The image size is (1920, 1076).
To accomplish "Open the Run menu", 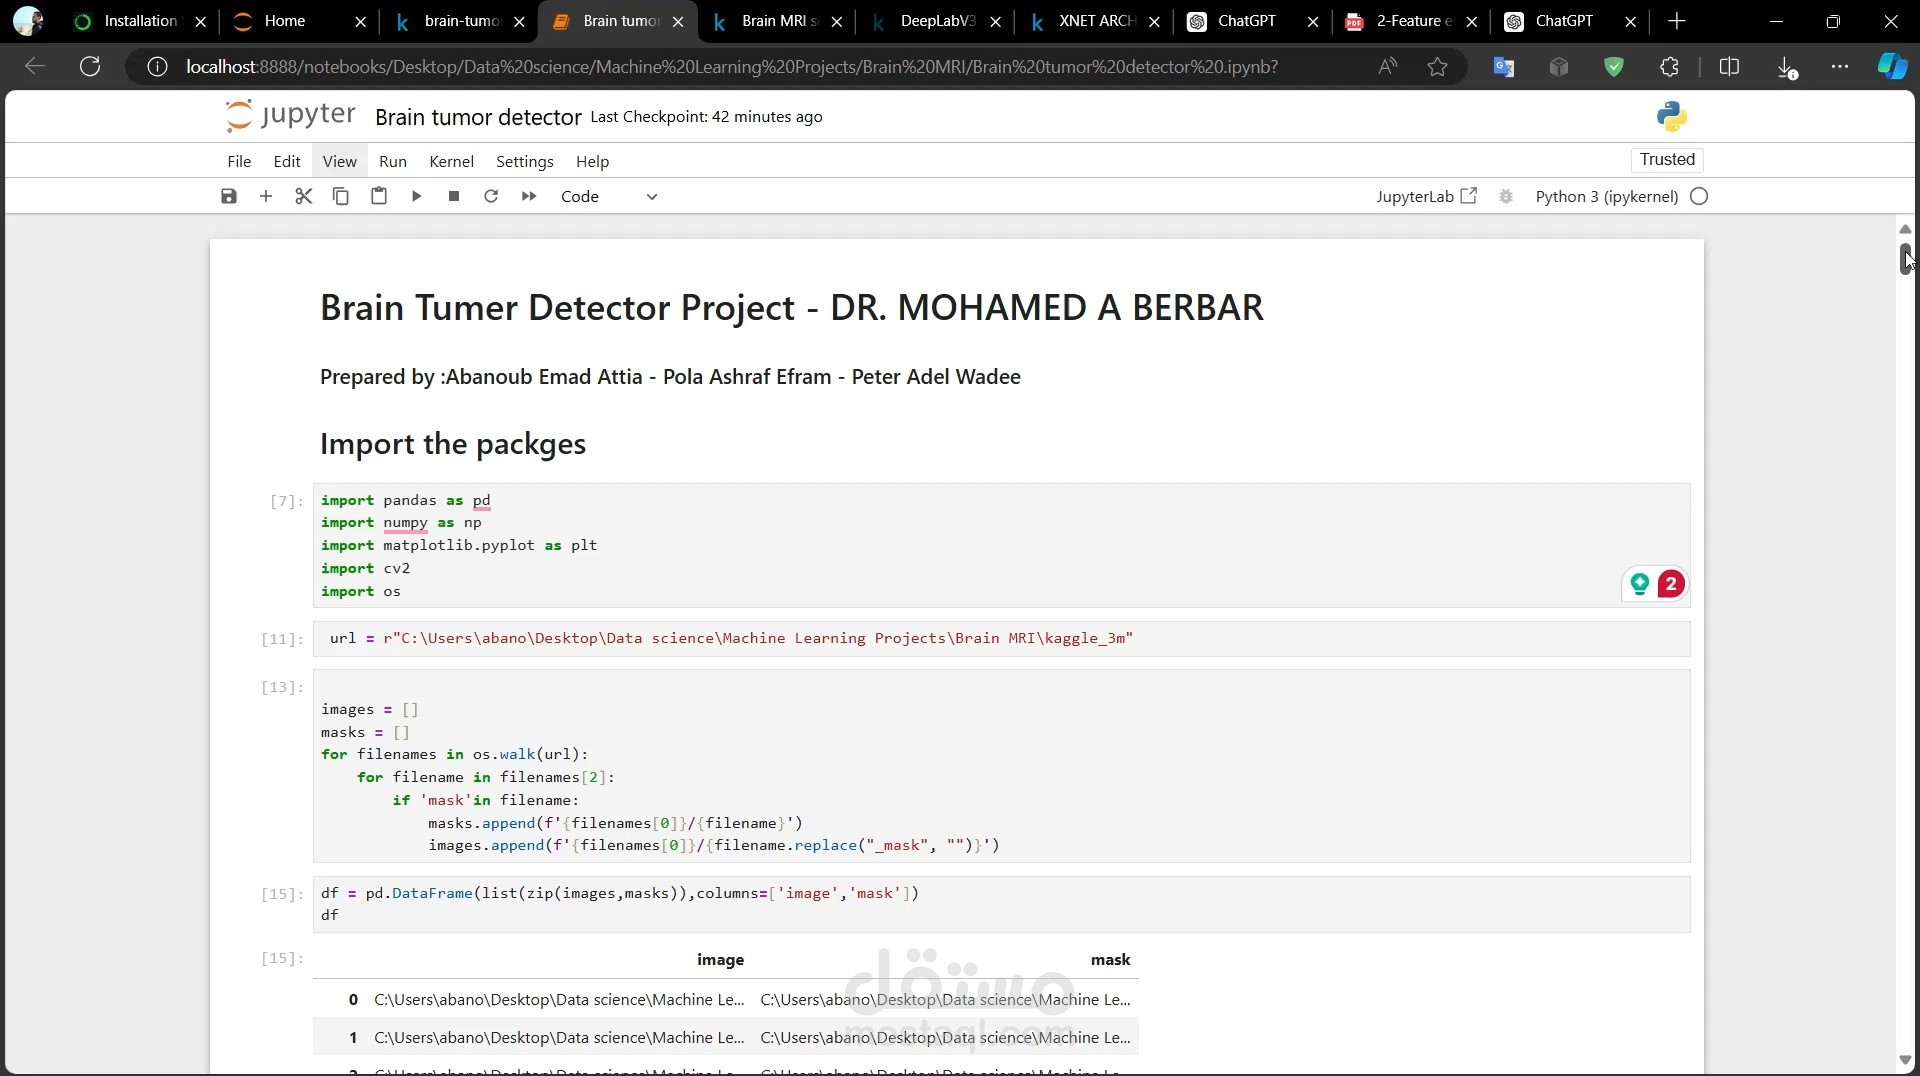I will click(x=393, y=161).
